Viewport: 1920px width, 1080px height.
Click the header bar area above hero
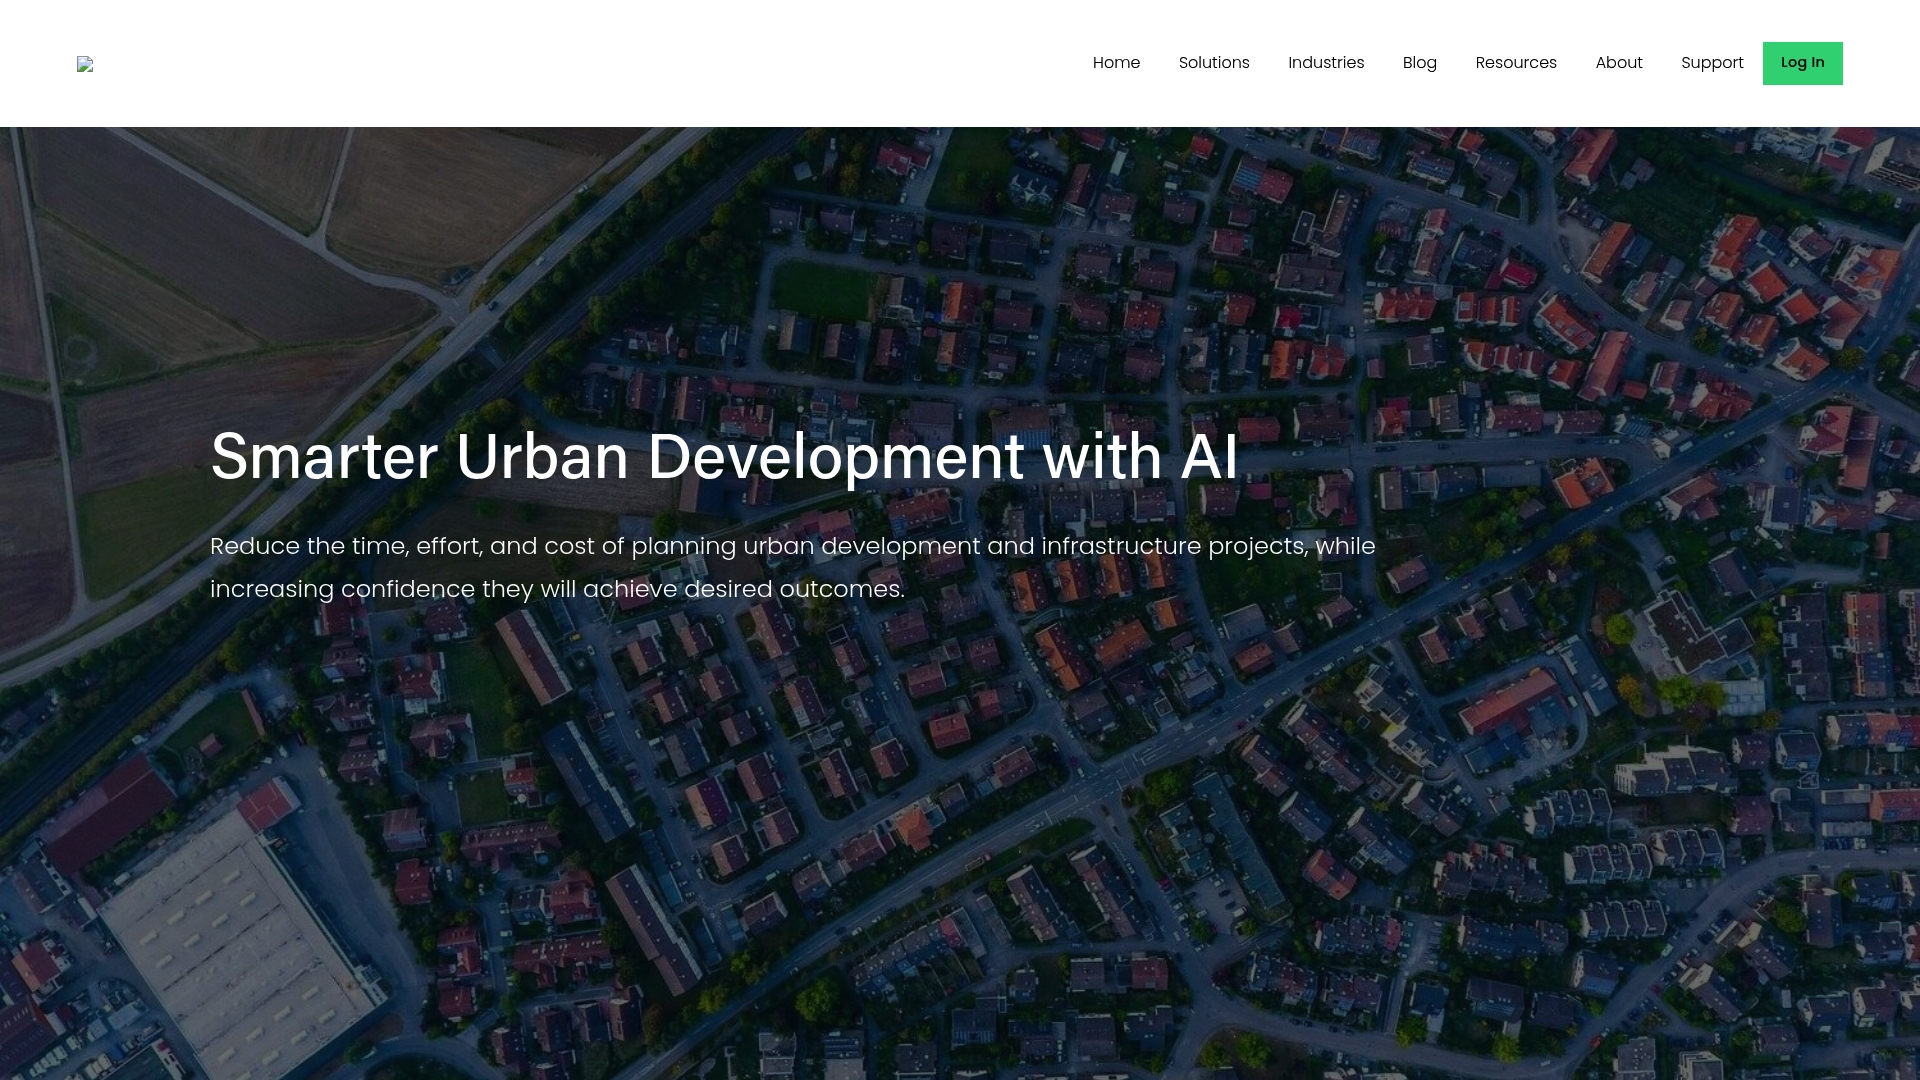(x=600, y=63)
